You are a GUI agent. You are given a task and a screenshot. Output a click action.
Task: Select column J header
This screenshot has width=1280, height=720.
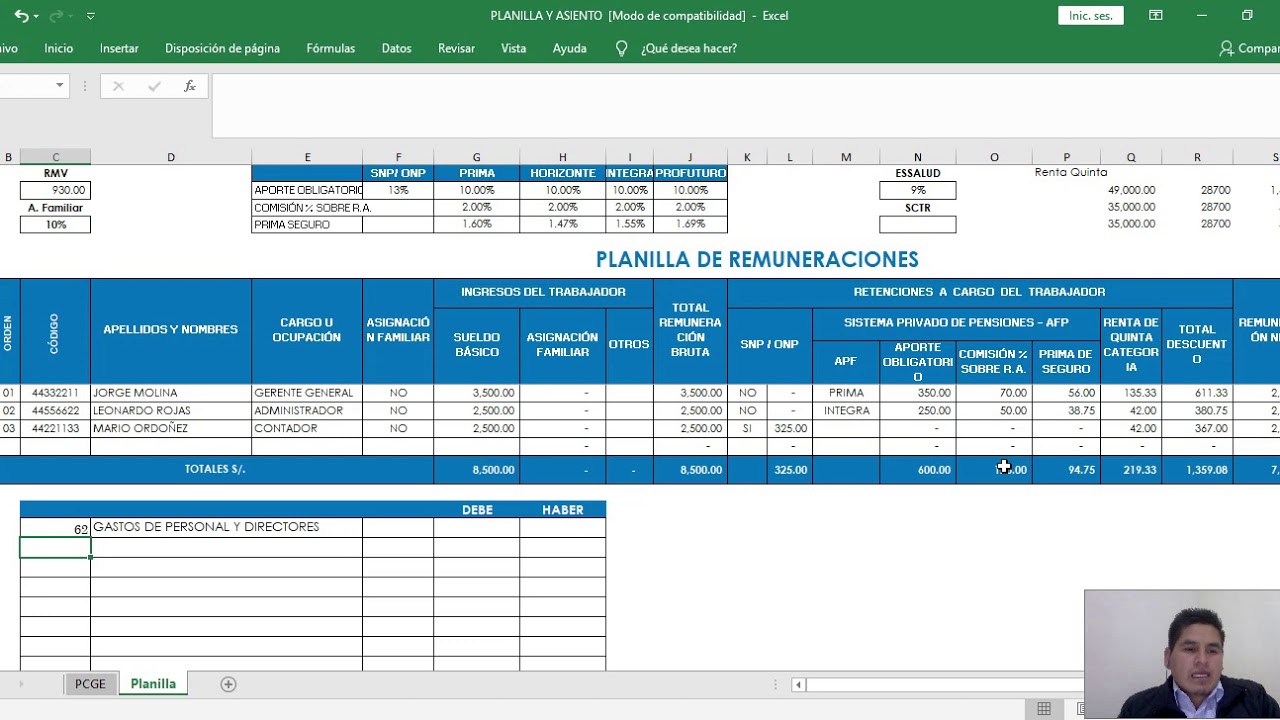[690, 157]
